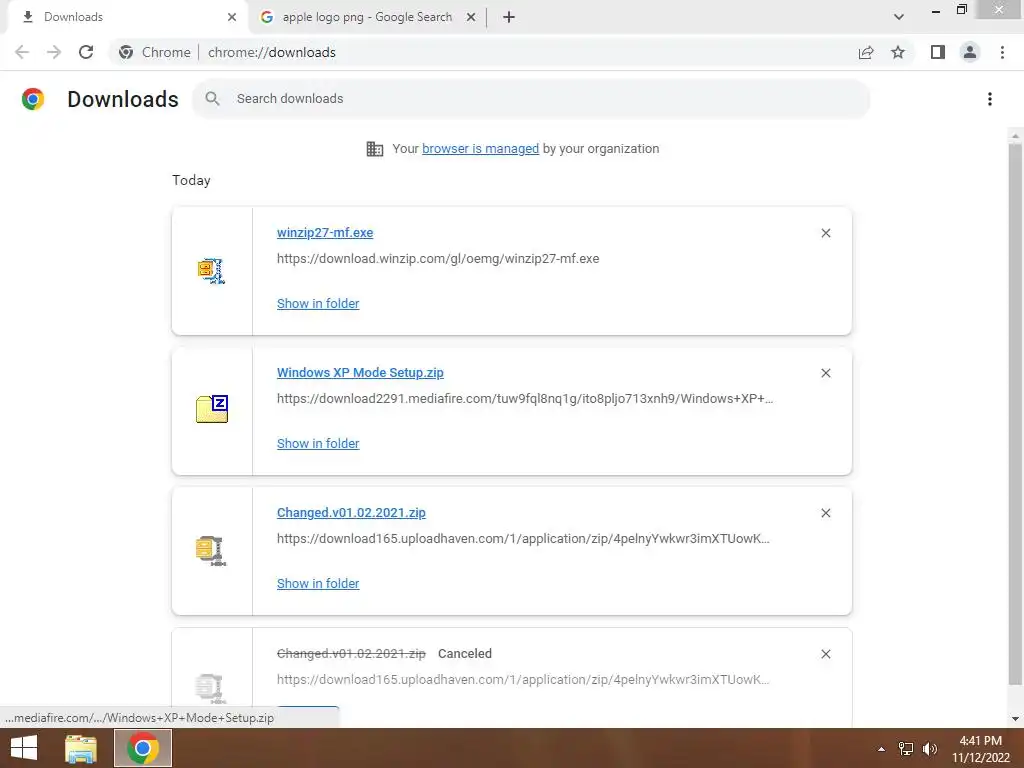
Task: Click the winzip27-mf.exe file icon
Action: pyautogui.click(x=212, y=270)
